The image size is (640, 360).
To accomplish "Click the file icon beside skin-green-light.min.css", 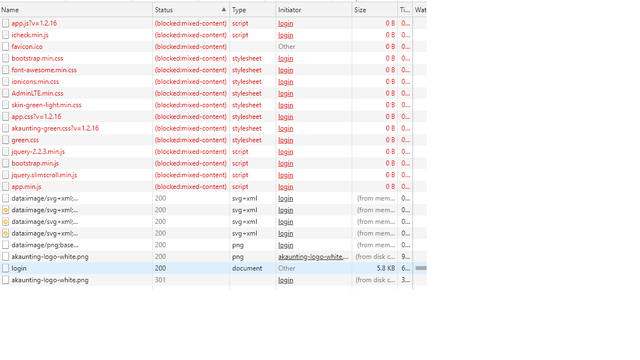I will tap(5, 105).
